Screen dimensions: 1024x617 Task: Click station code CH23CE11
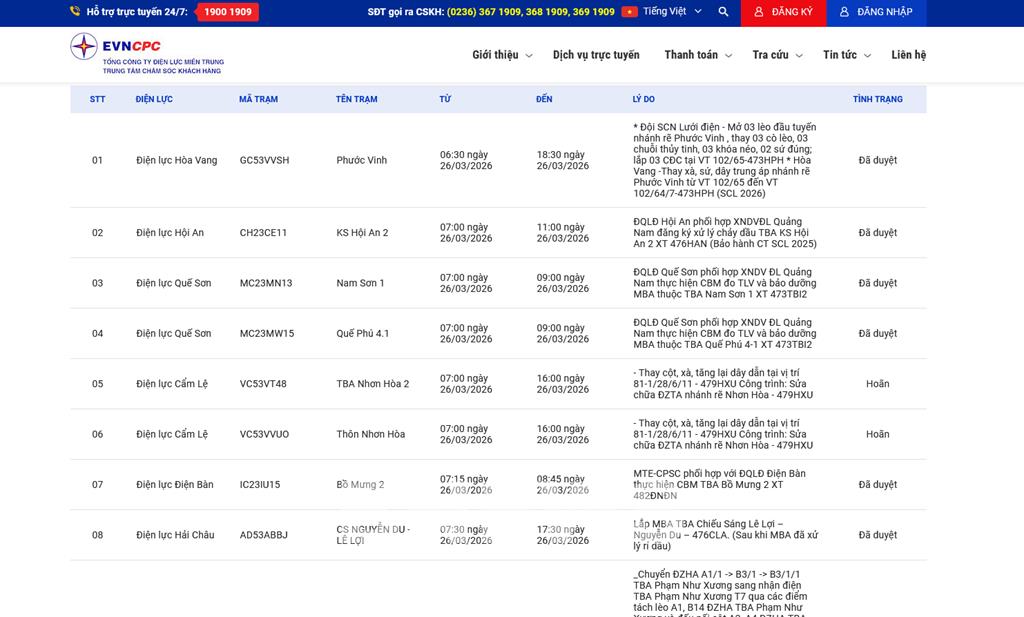pos(263,233)
